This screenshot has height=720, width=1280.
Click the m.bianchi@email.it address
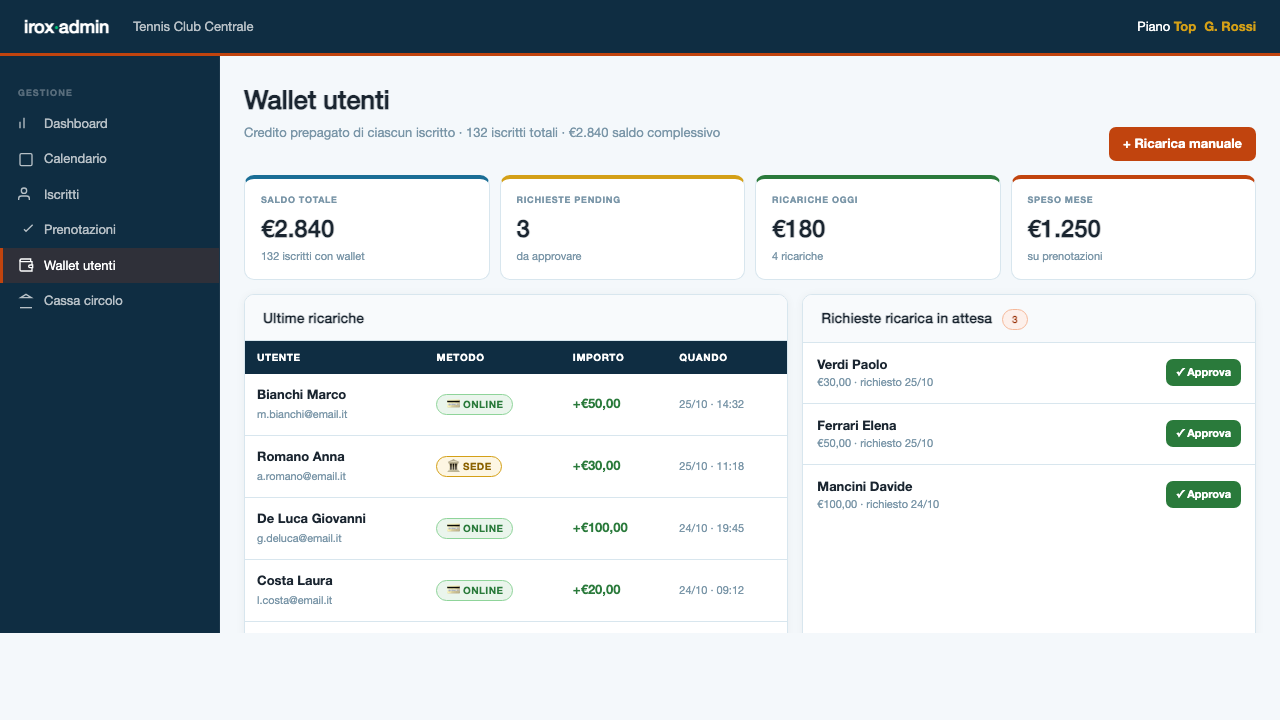tap(302, 414)
